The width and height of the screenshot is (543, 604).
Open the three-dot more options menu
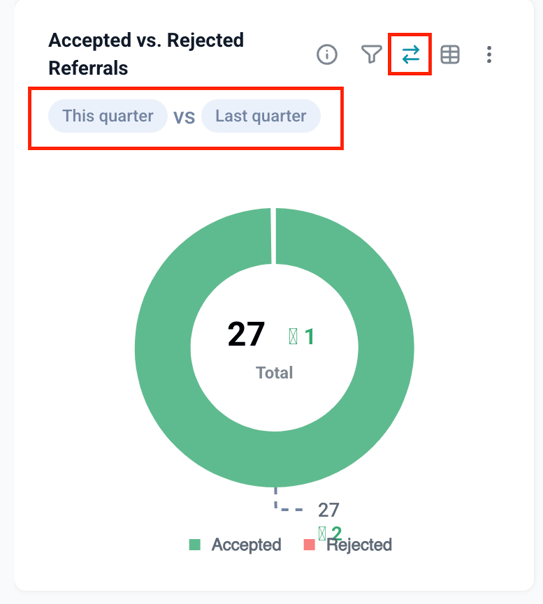click(x=489, y=54)
